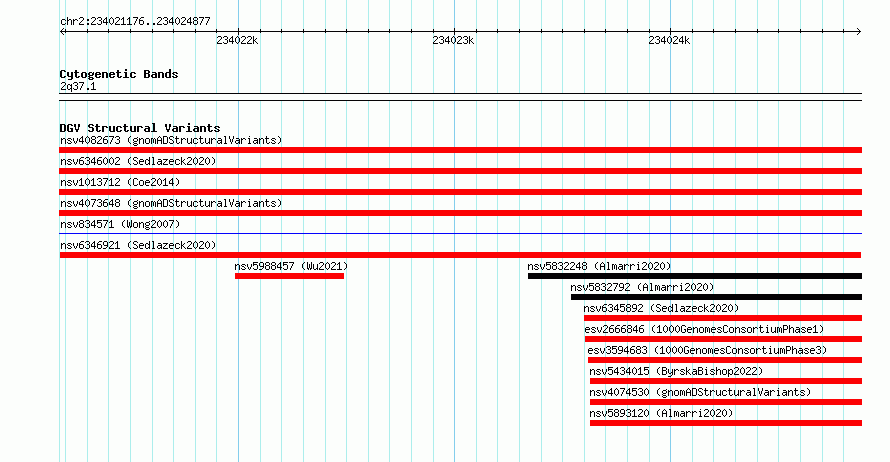Open nsv1013712 (Coe2014) variant label
The height and width of the screenshot is (462, 890).
120,182
